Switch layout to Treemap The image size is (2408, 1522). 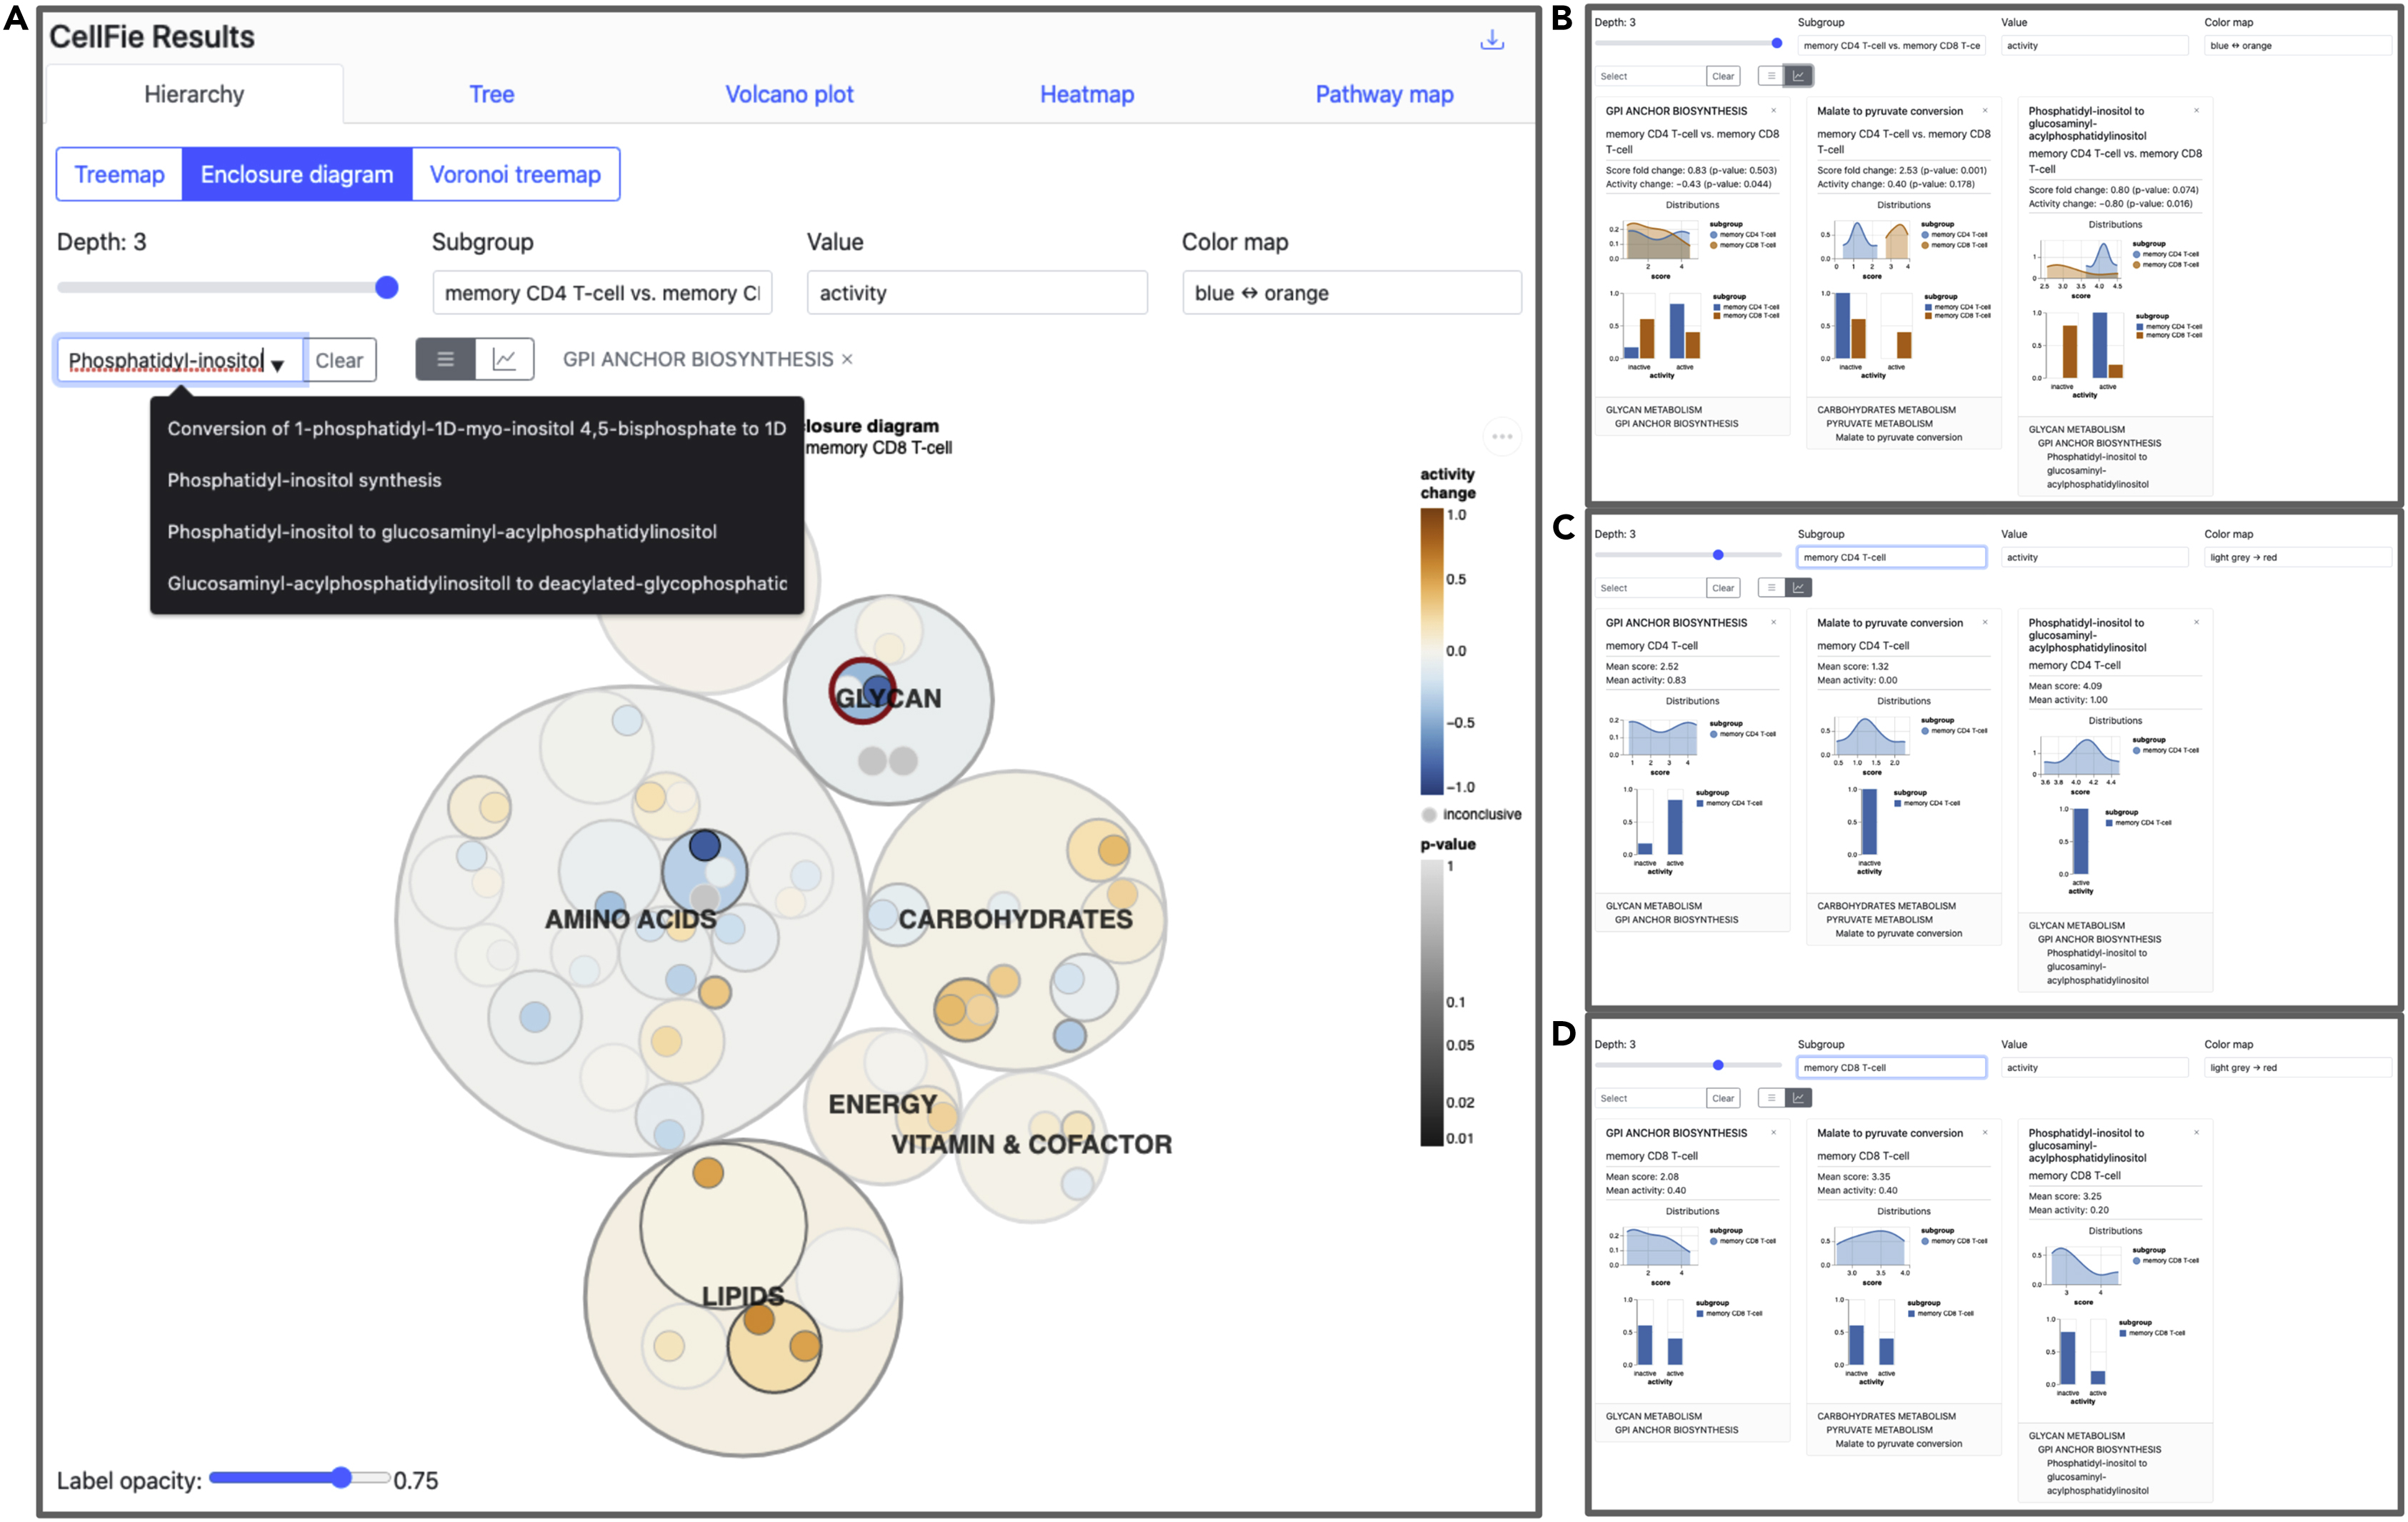119,174
